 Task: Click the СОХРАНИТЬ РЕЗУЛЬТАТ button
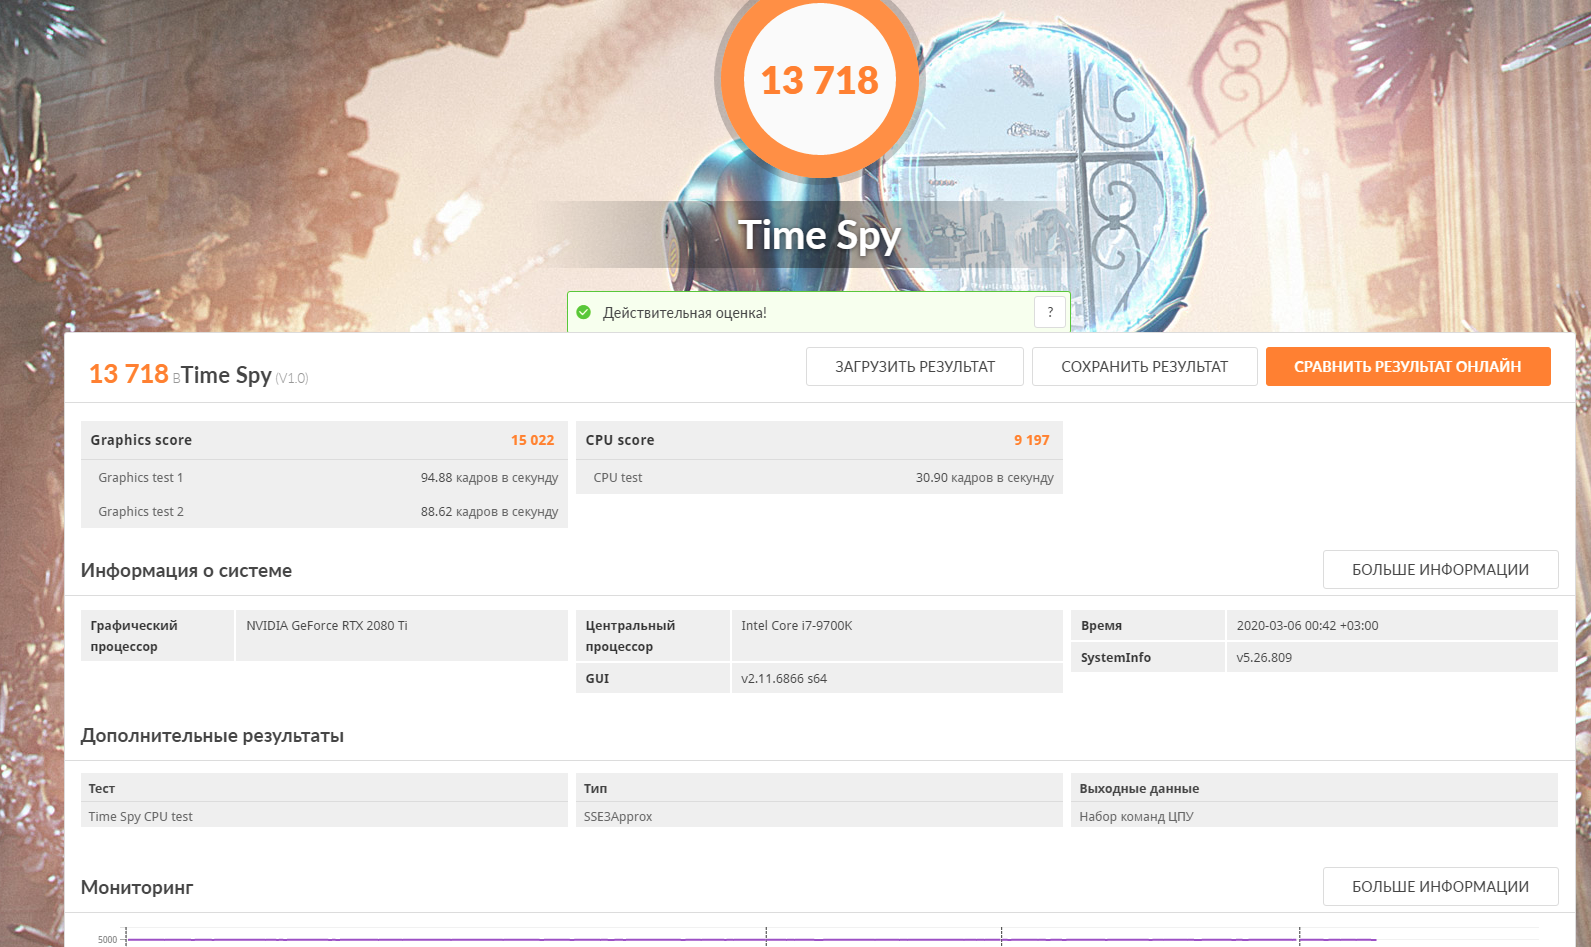1145,366
